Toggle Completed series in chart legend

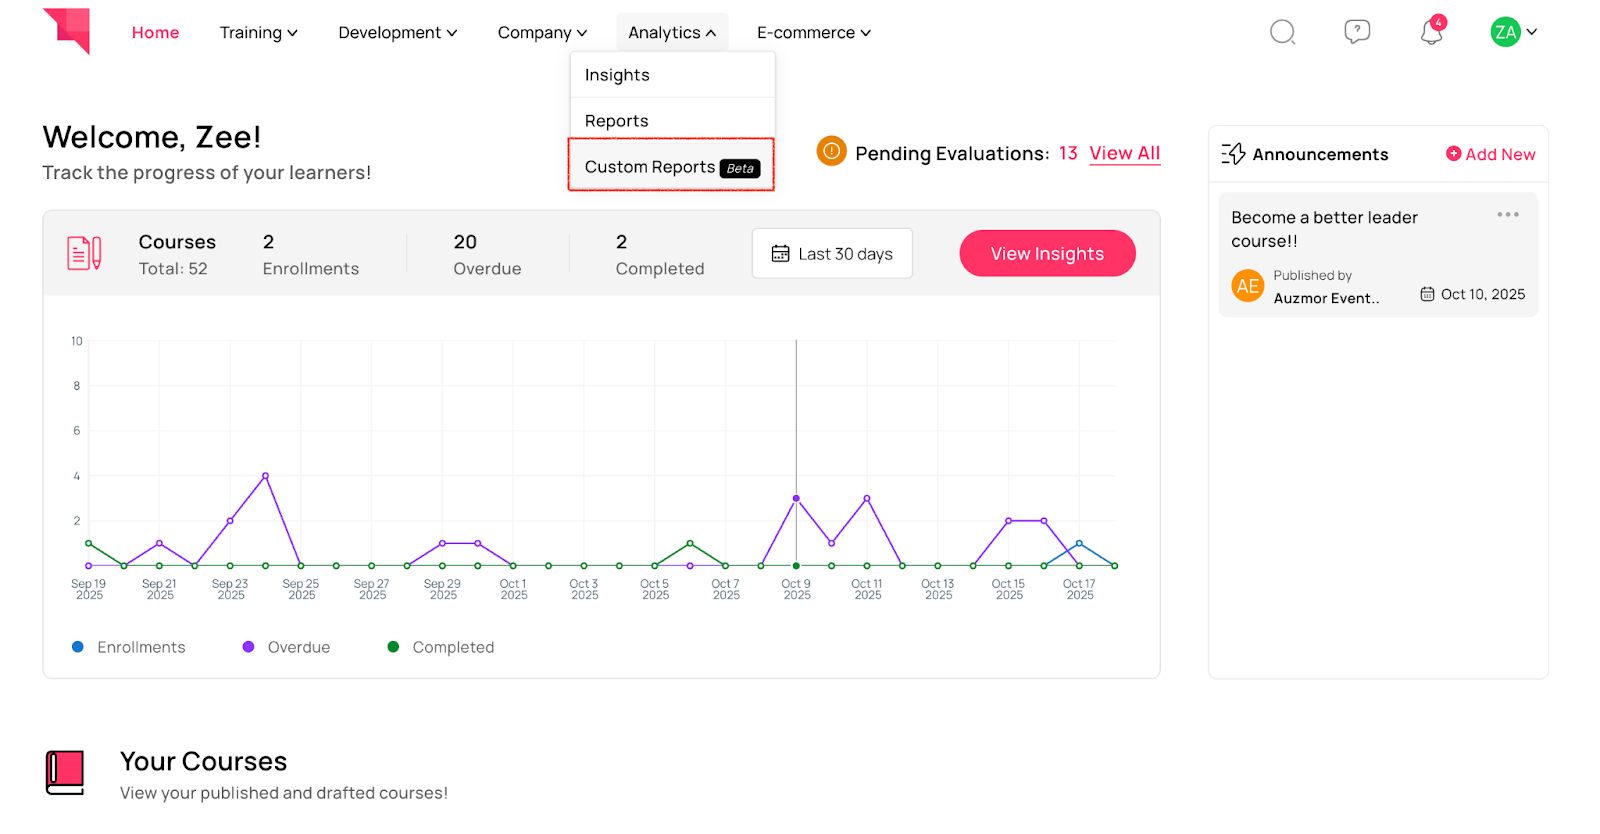[x=441, y=647]
